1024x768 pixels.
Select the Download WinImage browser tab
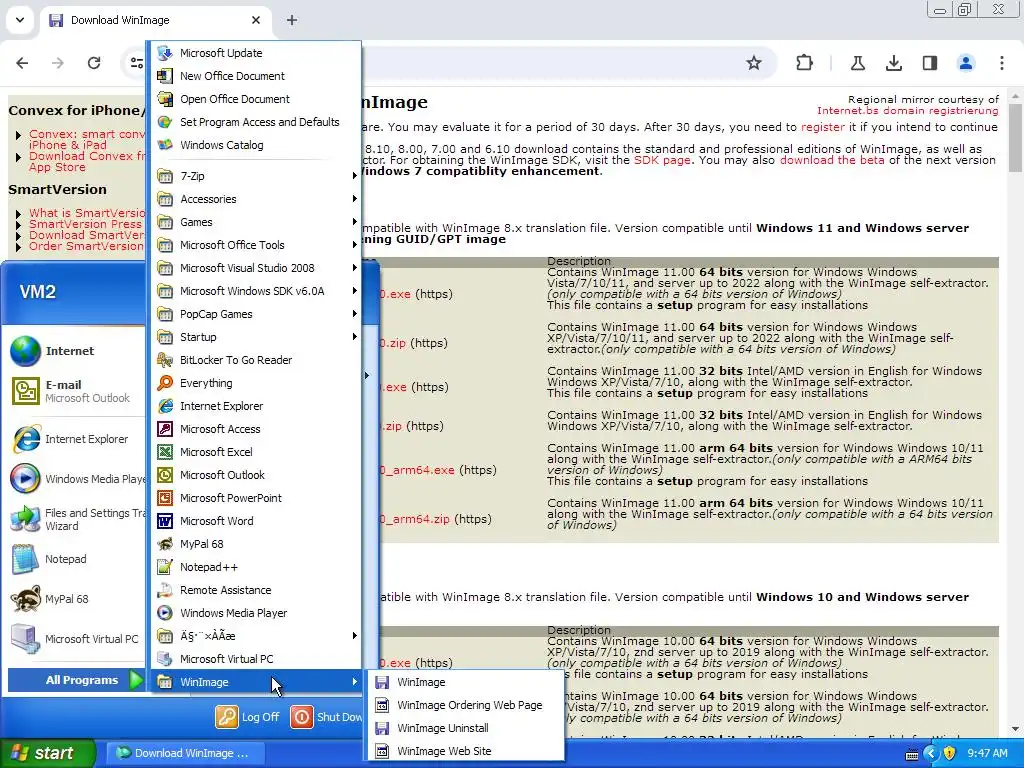(155, 20)
